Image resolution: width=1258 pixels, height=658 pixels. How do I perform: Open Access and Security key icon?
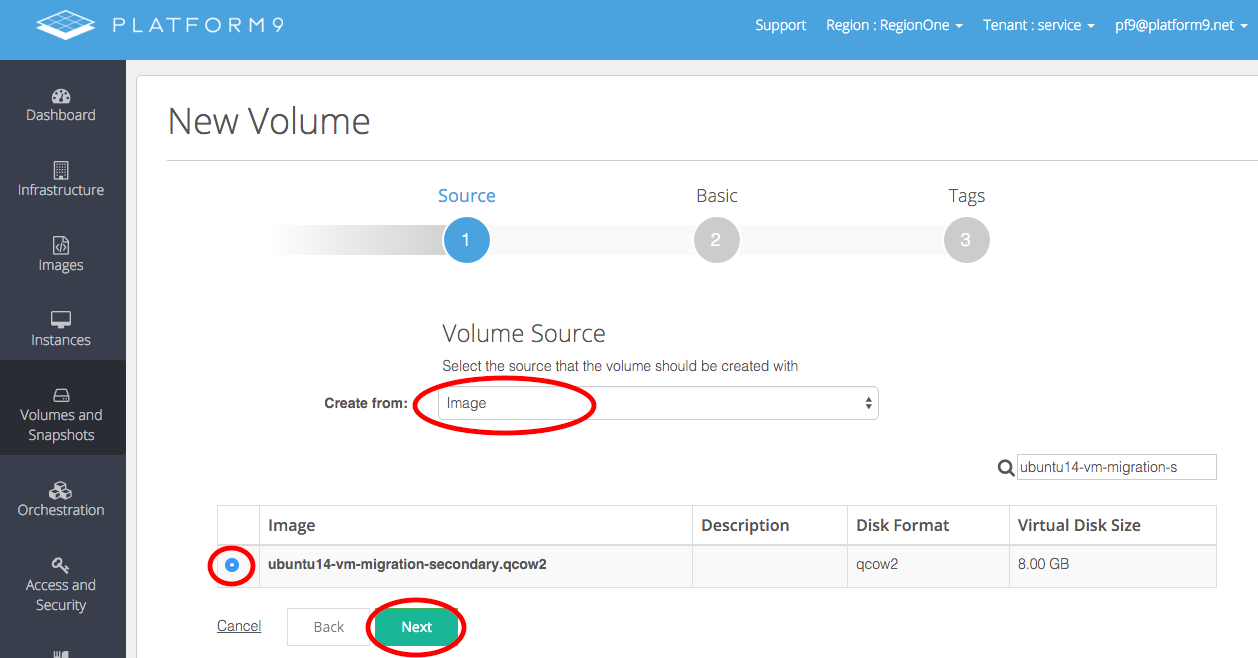point(61,566)
